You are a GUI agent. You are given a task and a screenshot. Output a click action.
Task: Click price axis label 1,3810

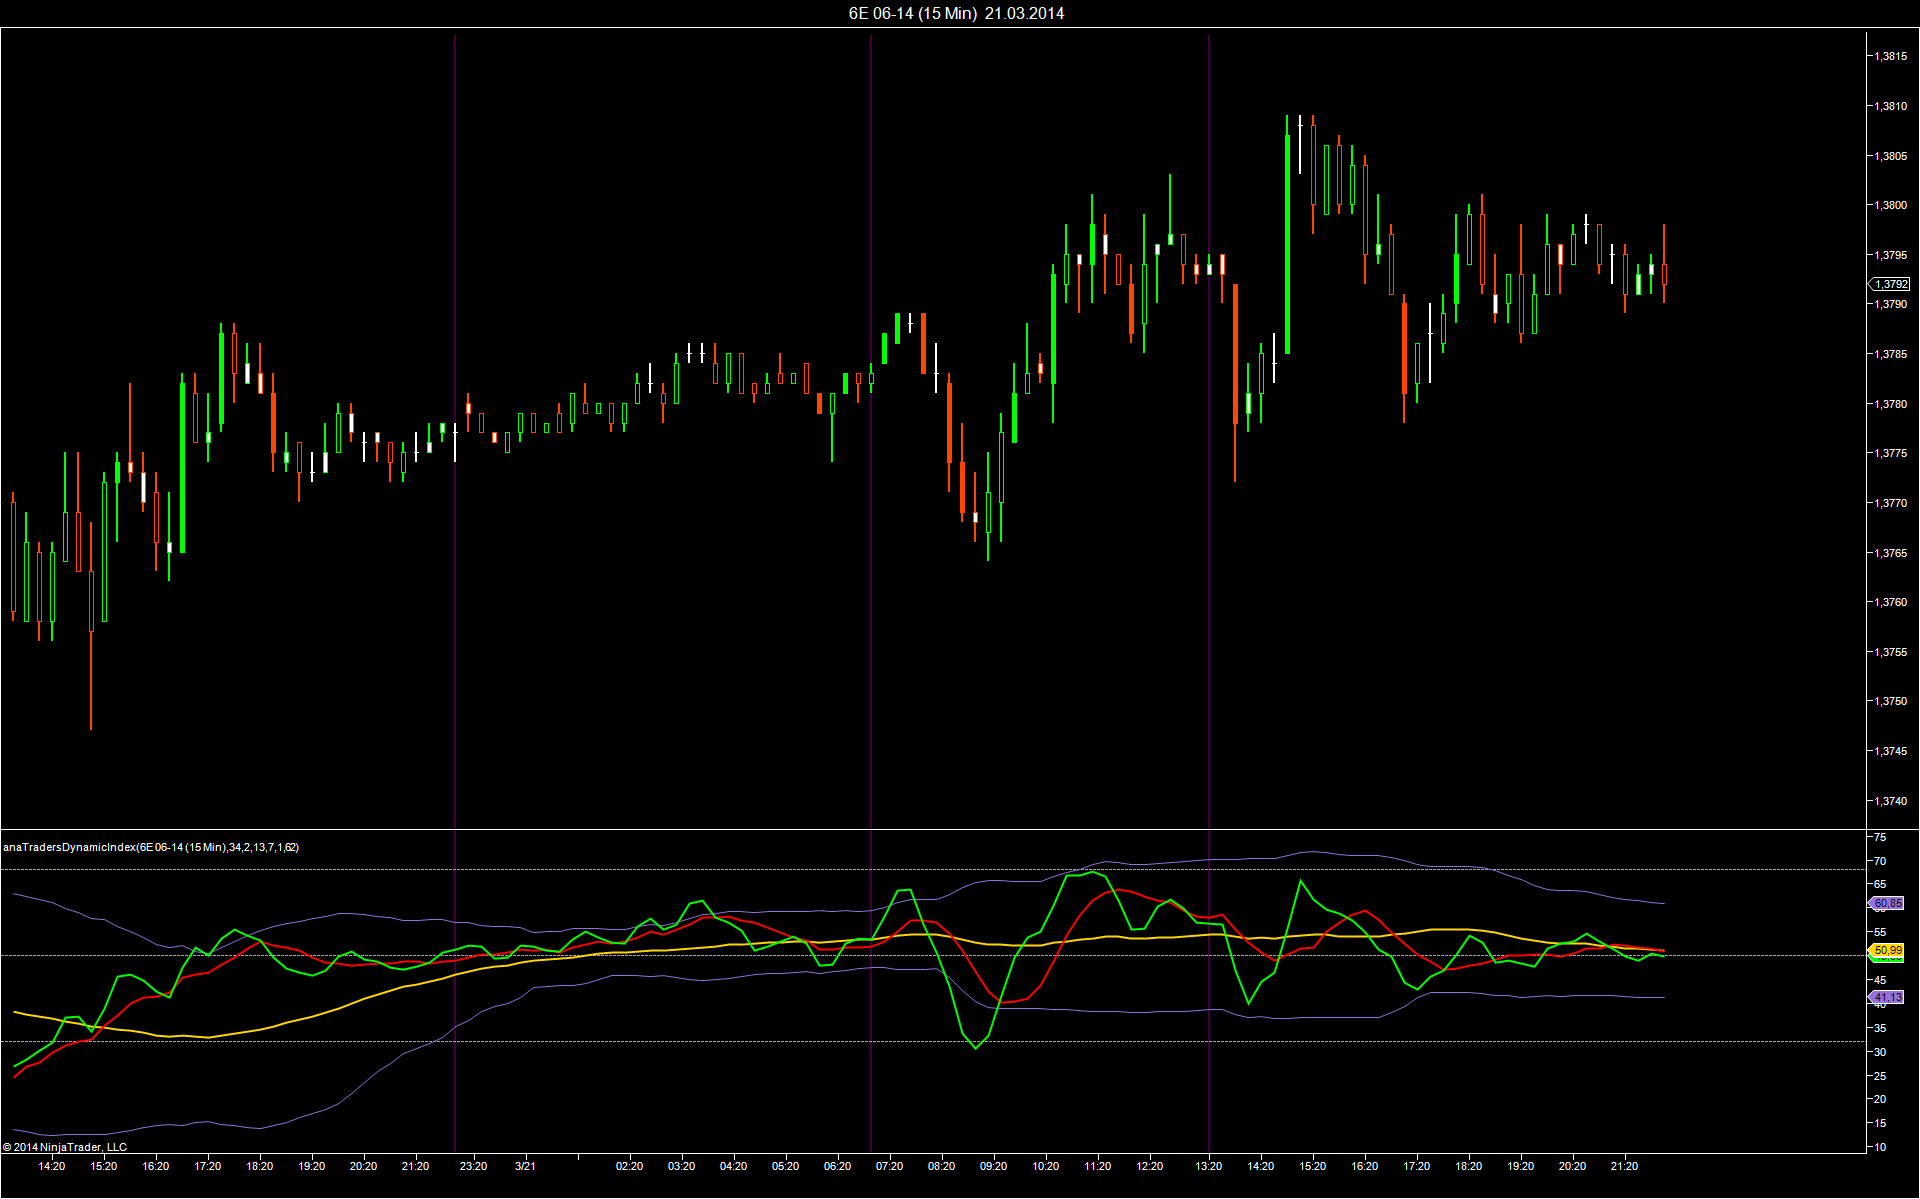(x=1890, y=106)
